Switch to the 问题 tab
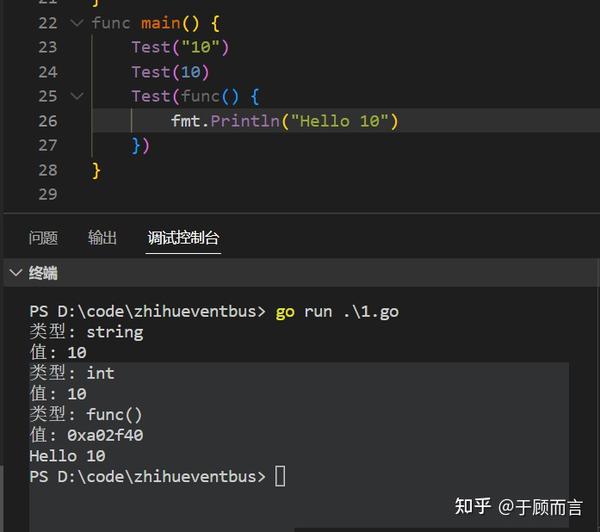This screenshot has width=600, height=532. click(43, 238)
